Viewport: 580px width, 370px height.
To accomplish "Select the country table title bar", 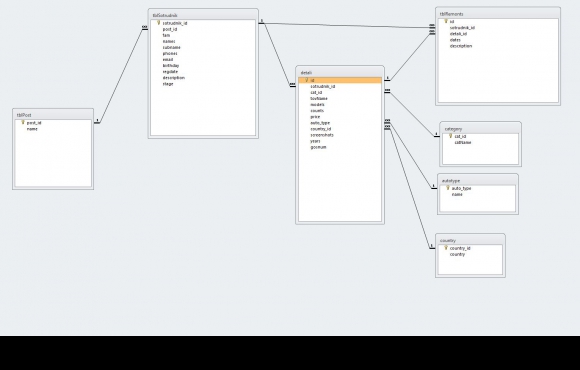I will pos(470,240).
